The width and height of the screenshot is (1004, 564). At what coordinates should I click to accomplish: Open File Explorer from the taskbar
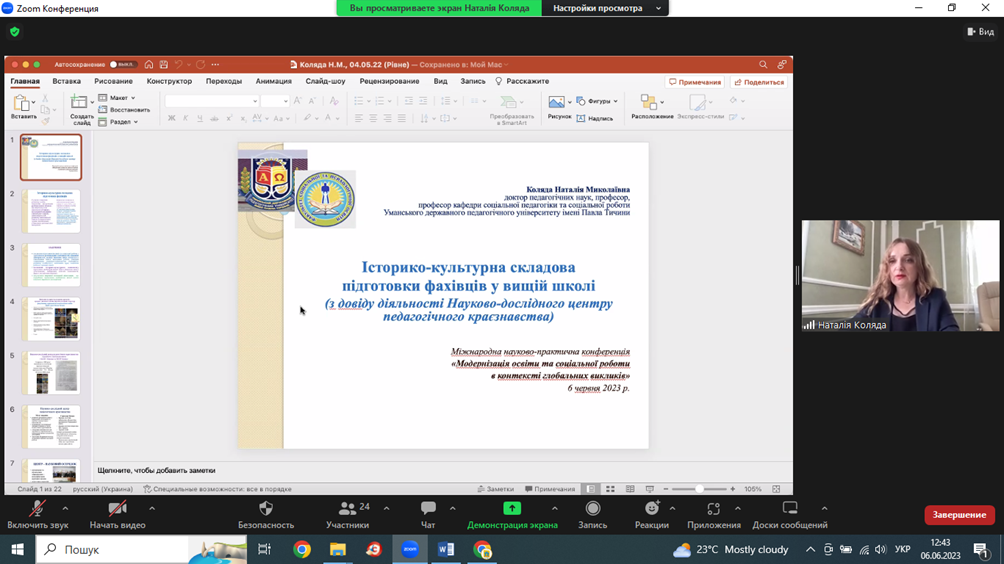337,549
